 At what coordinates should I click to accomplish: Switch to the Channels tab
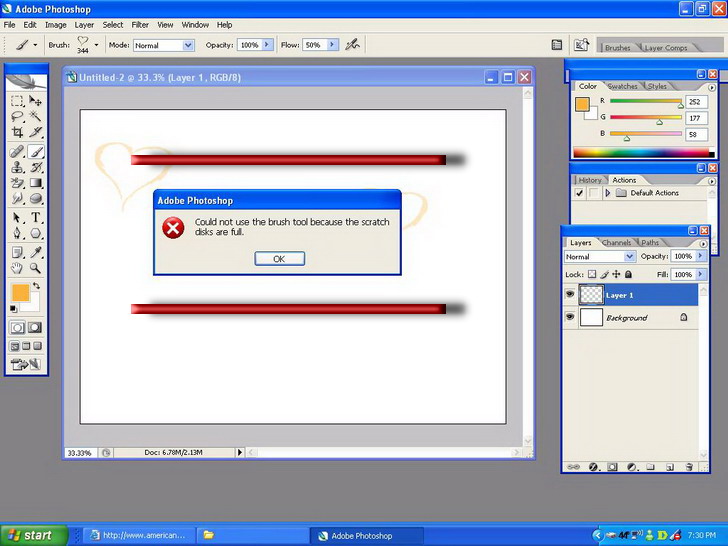click(x=616, y=243)
